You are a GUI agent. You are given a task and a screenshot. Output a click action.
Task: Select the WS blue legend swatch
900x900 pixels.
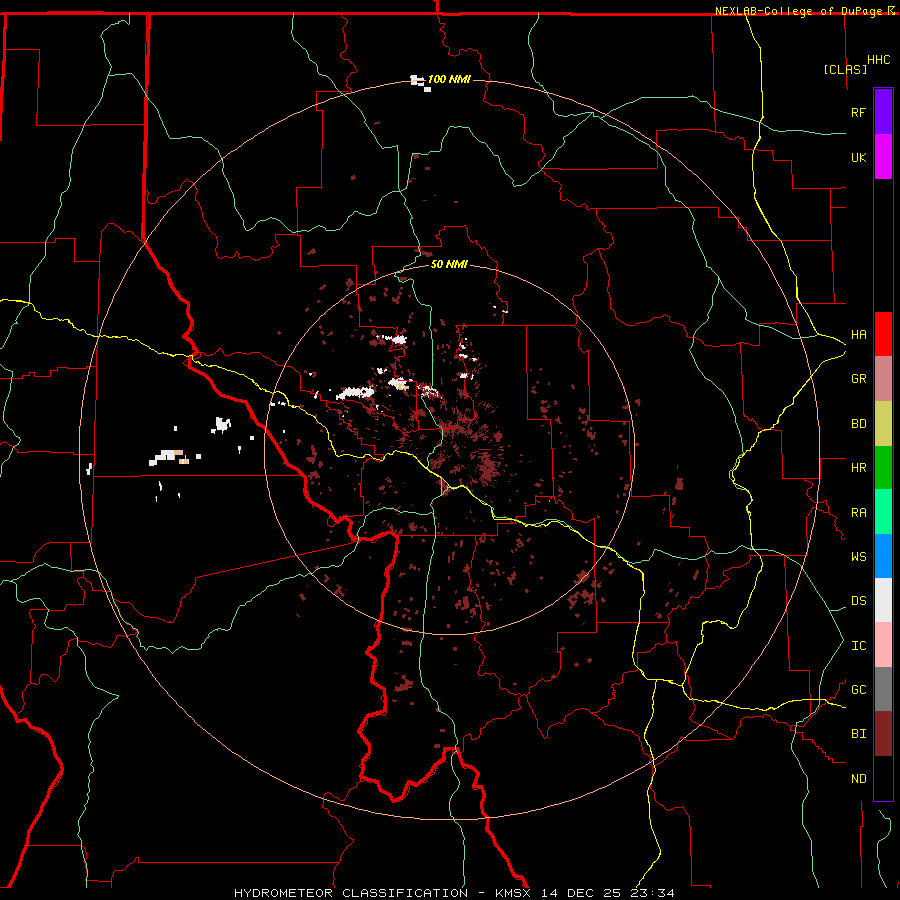(883, 556)
